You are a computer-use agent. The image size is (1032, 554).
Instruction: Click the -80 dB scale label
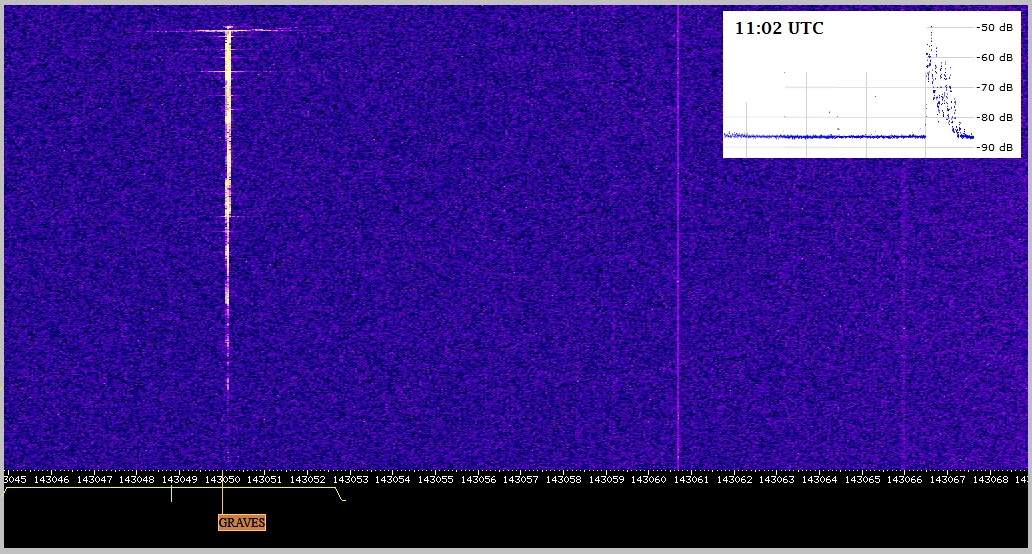994,118
